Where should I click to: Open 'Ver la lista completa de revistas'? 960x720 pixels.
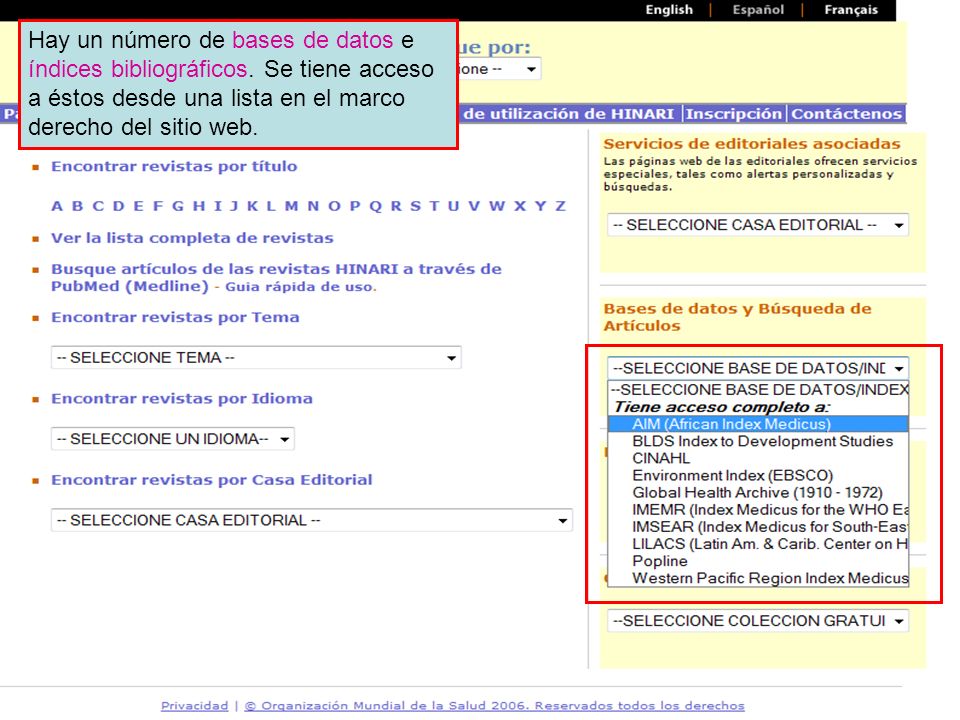click(192, 238)
